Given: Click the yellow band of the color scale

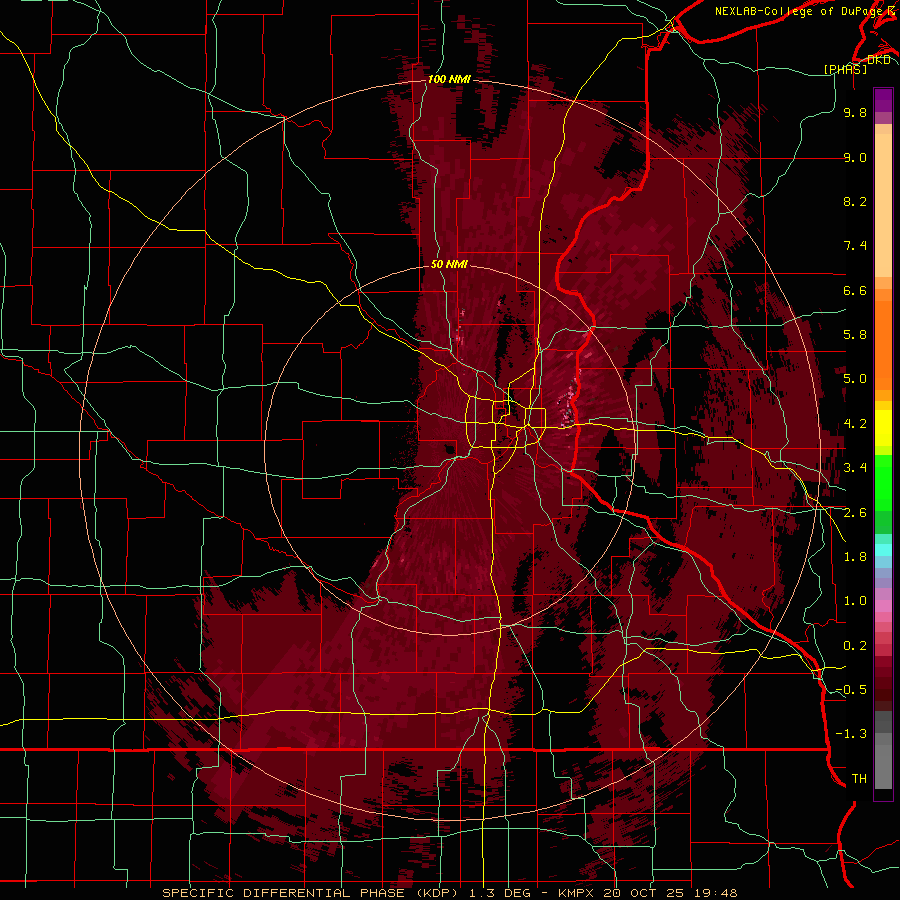Looking at the screenshot, I should 883,428.
